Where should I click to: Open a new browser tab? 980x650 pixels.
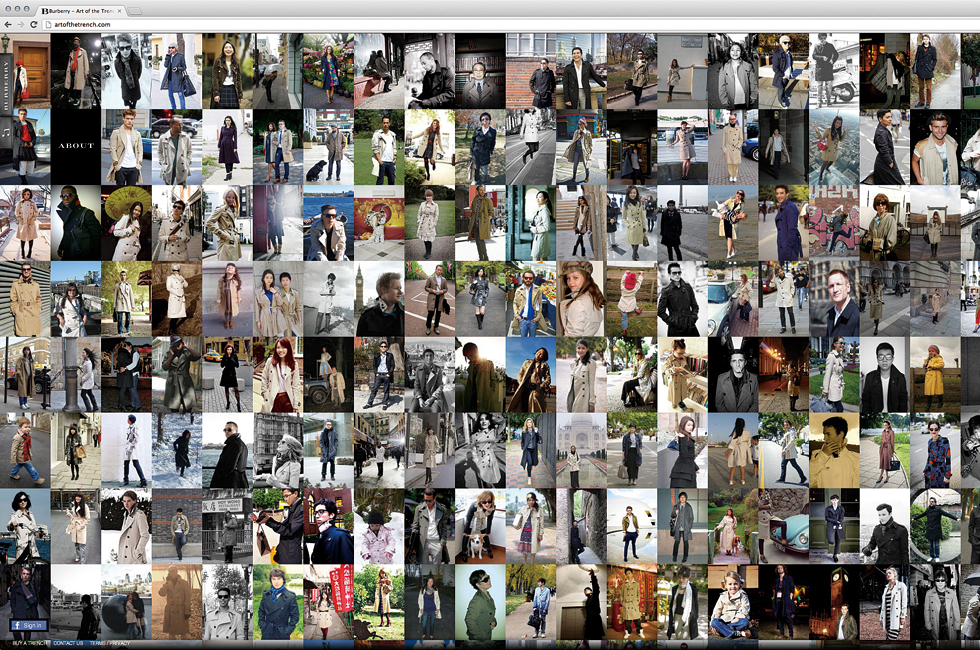(x=134, y=10)
